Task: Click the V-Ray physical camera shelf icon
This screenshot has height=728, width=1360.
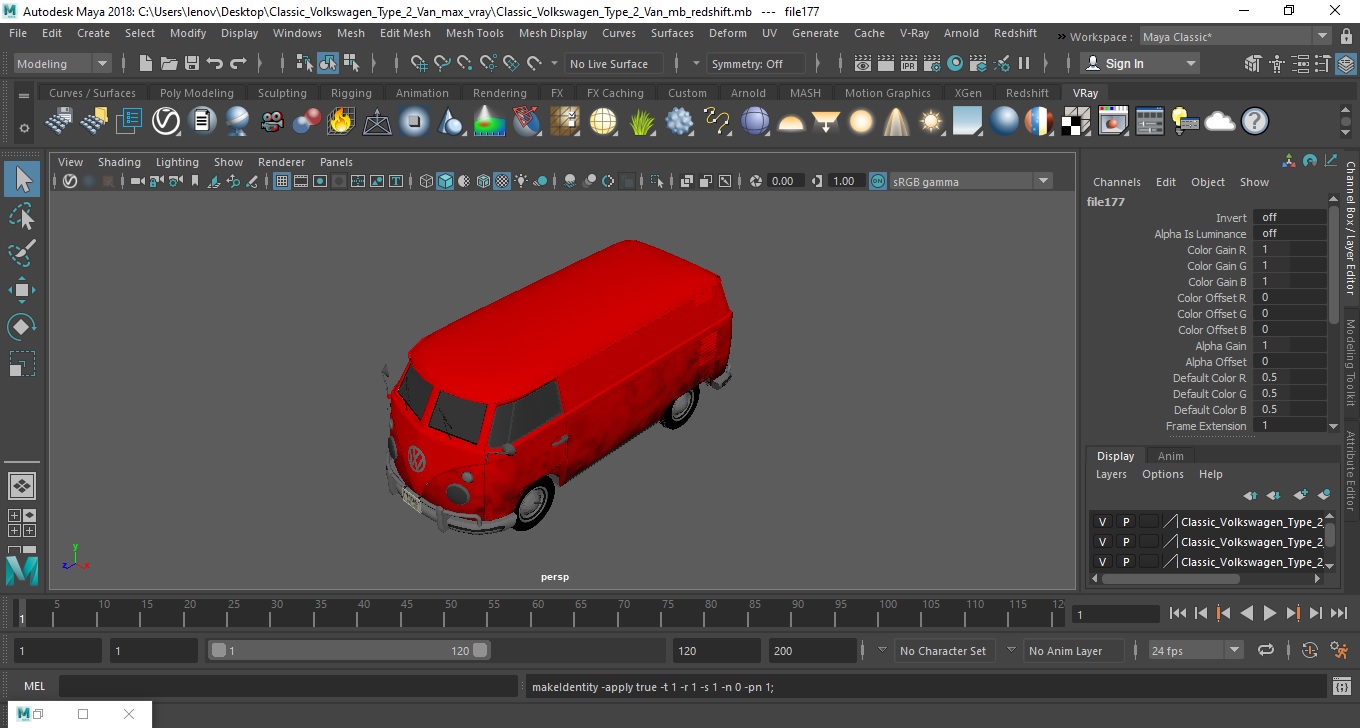Action: point(272,122)
